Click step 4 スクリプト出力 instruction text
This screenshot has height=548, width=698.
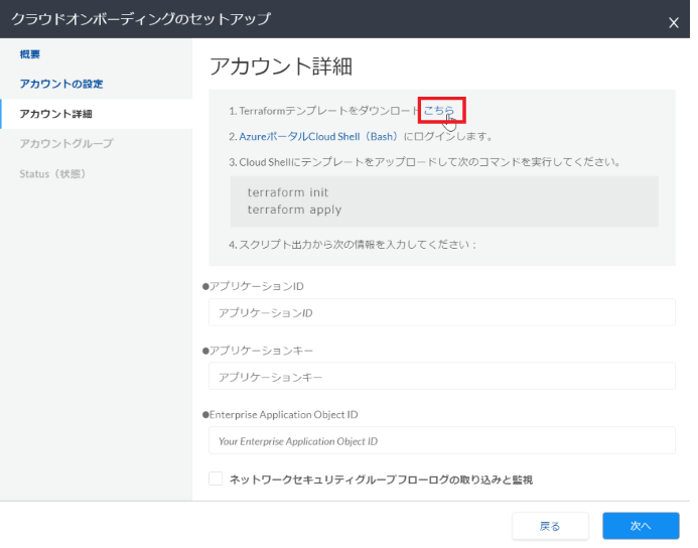point(353,244)
